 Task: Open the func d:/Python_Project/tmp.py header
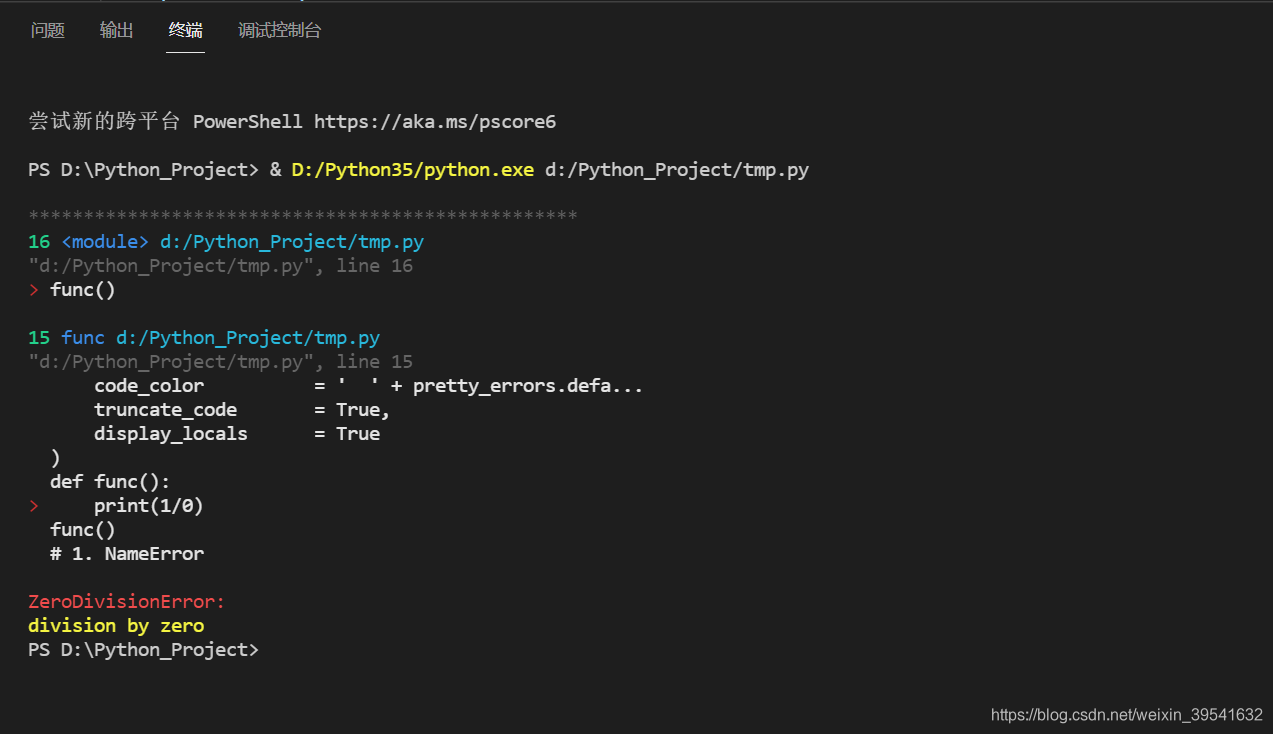(x=221, y=338)
